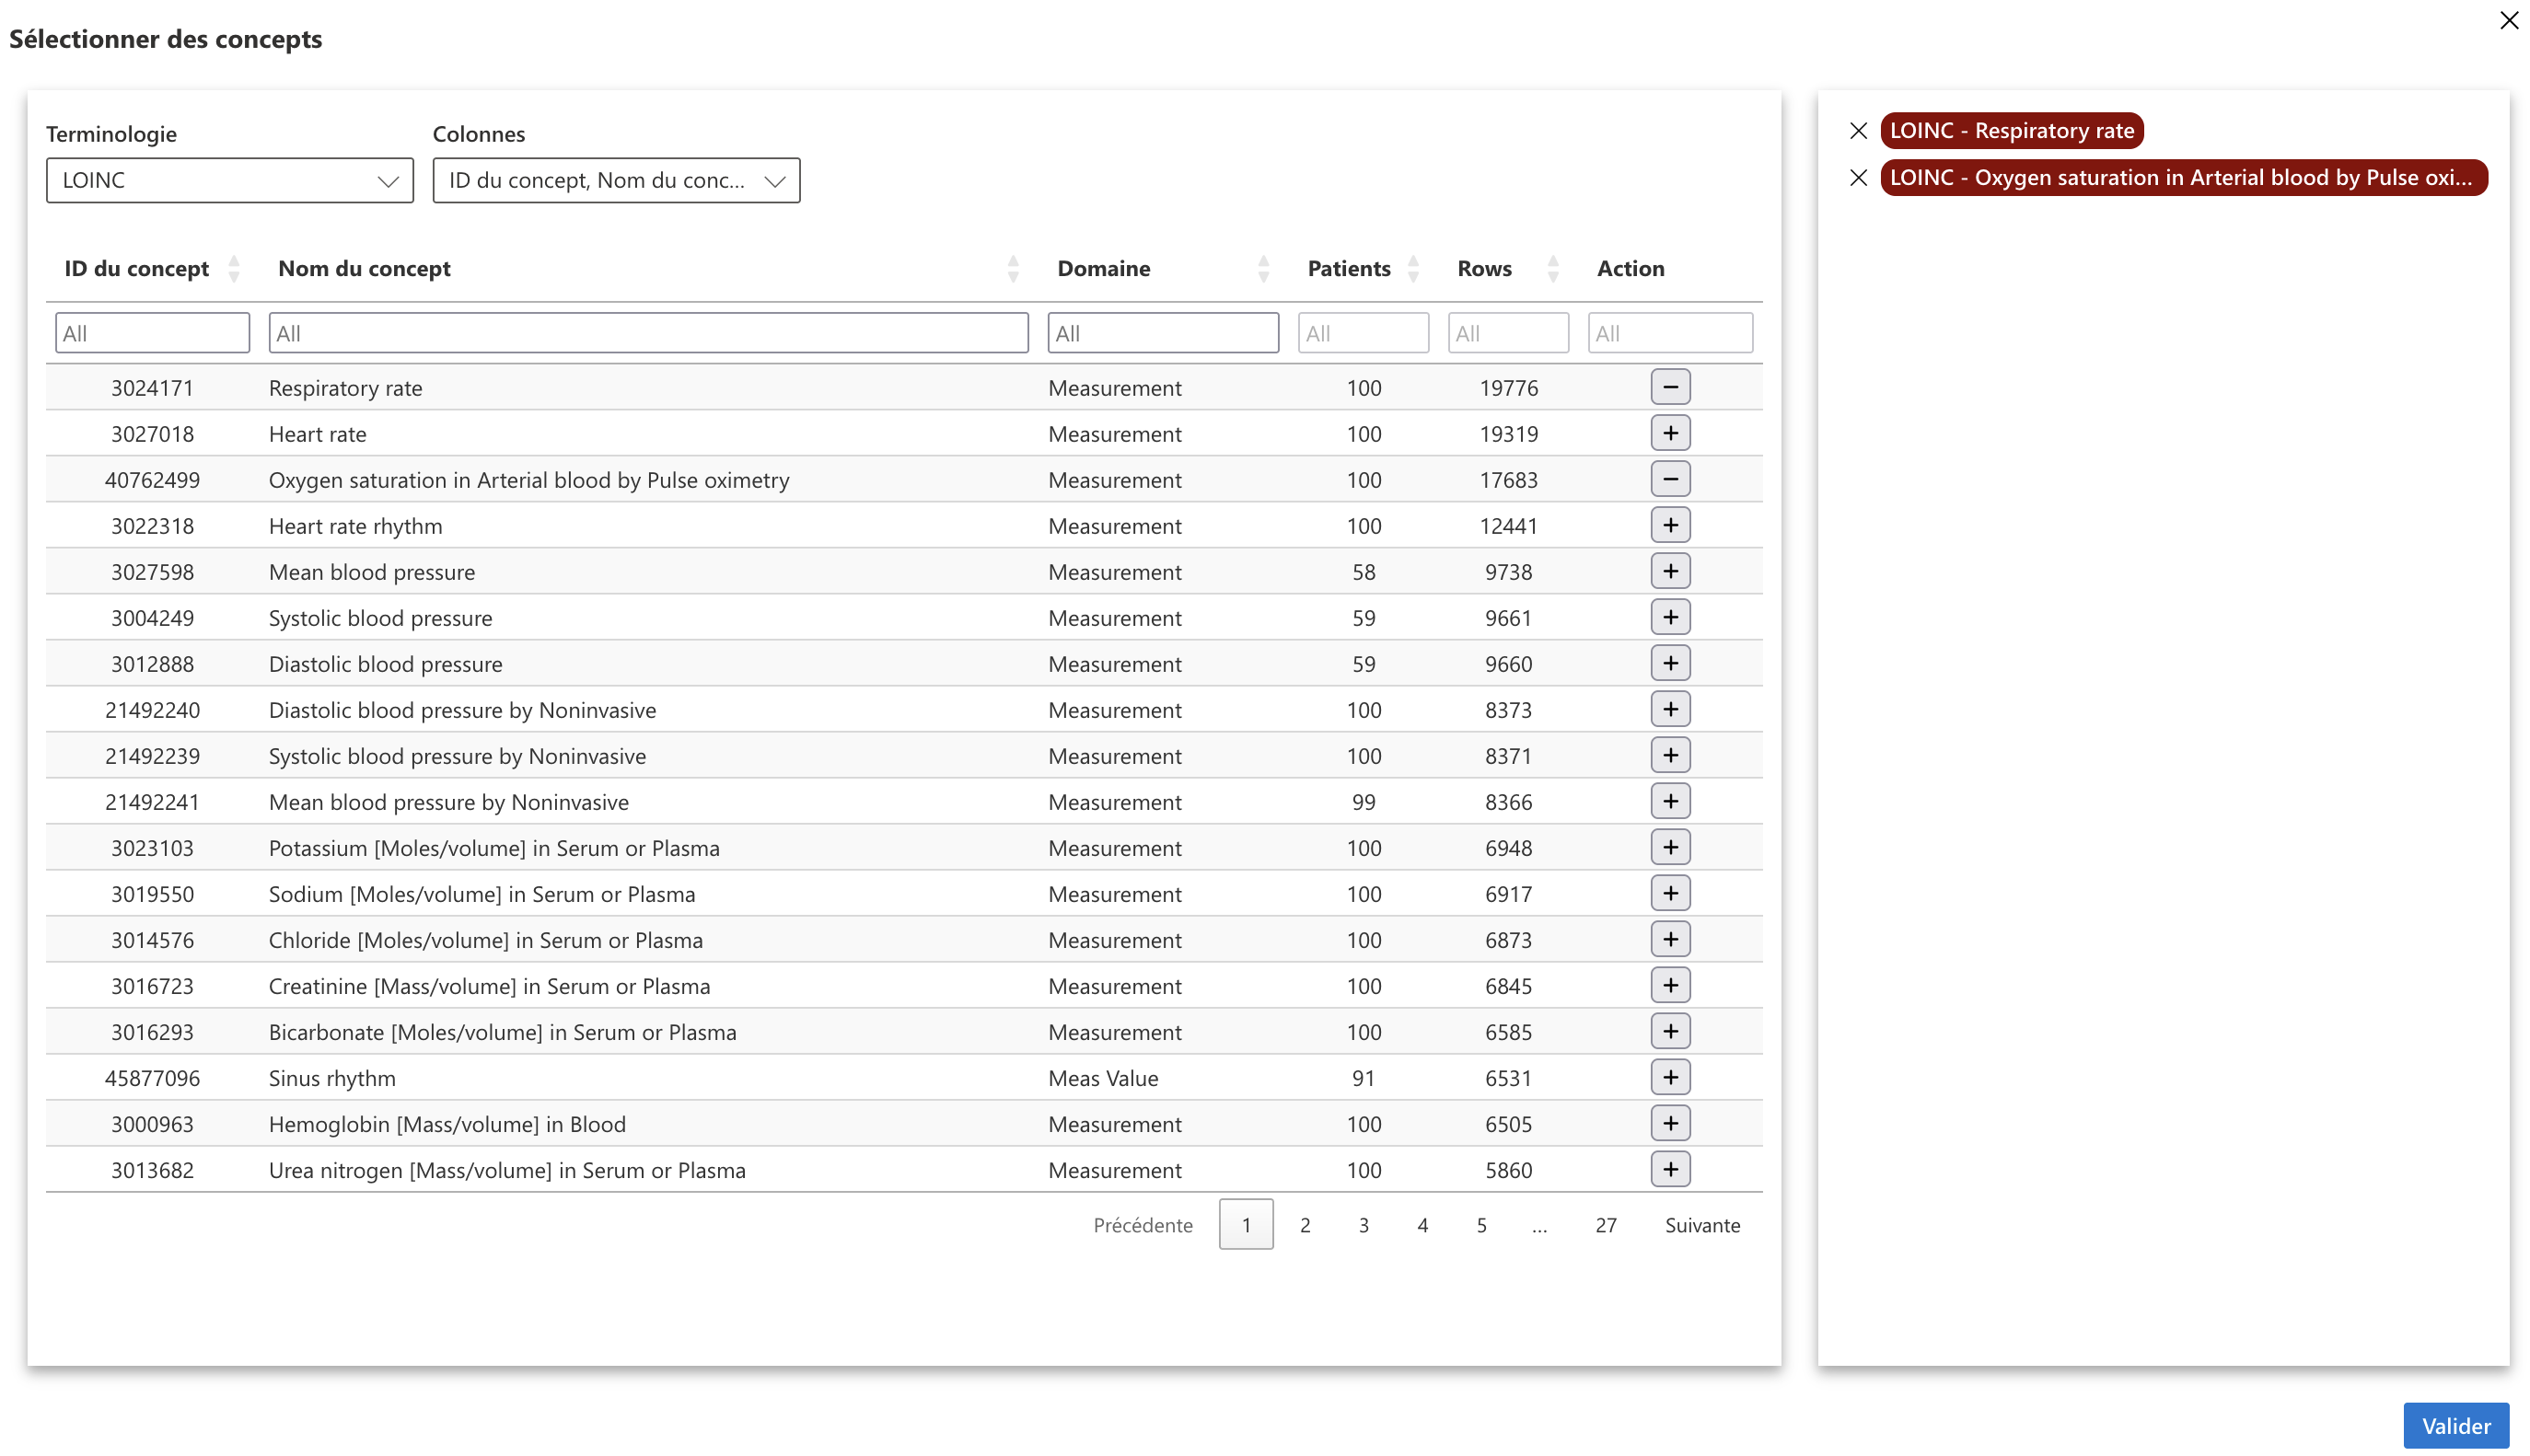The image size is (2530, 1456).
Task: Click concept ID 40762499 cell
Action: pos(152,480)
